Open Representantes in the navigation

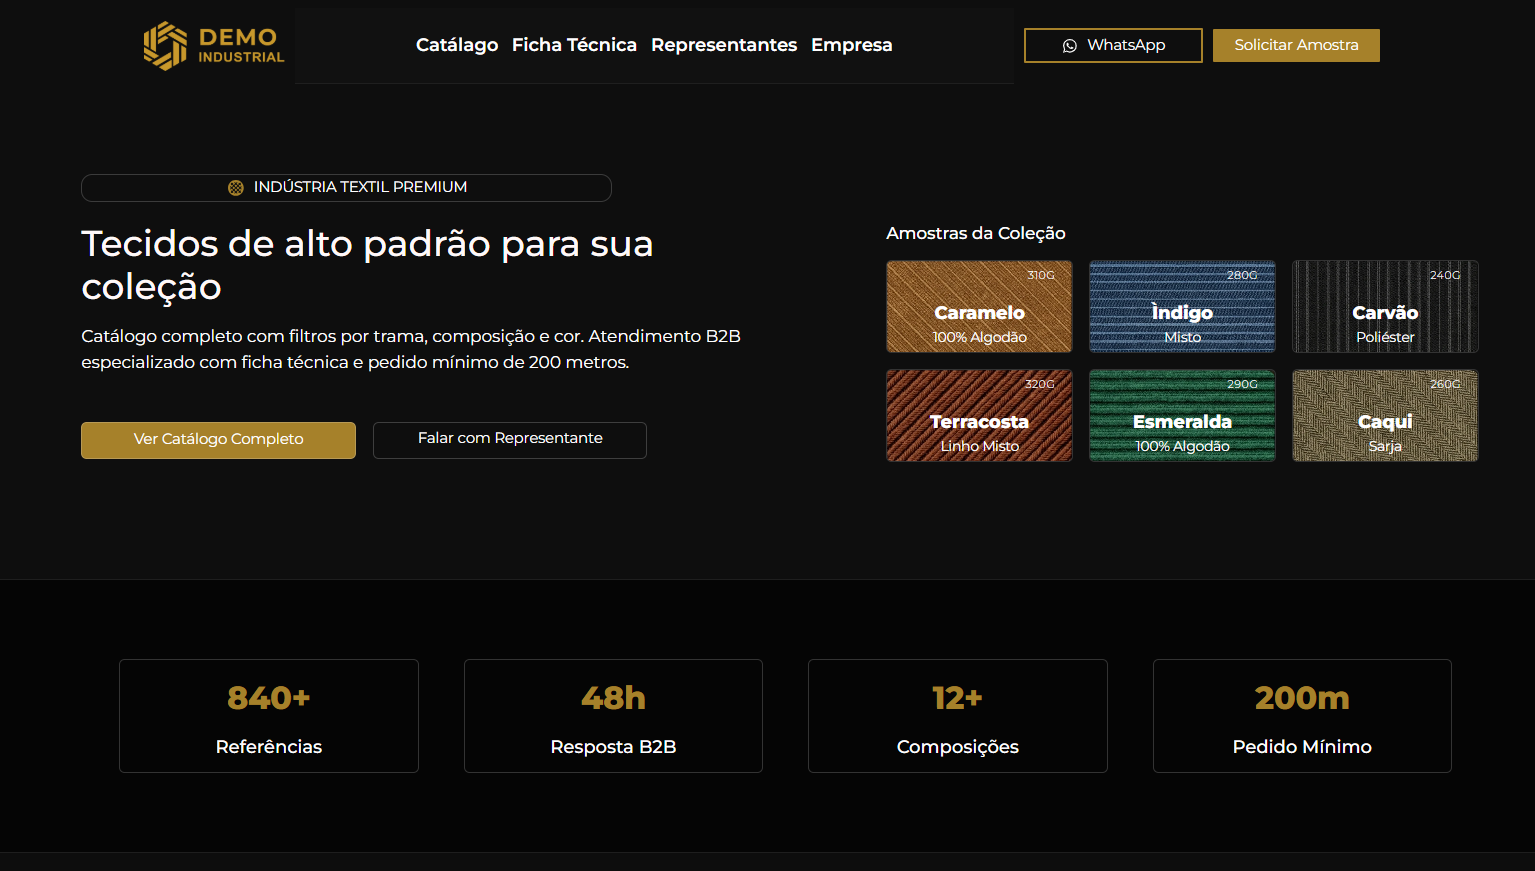tap(724, 45)
